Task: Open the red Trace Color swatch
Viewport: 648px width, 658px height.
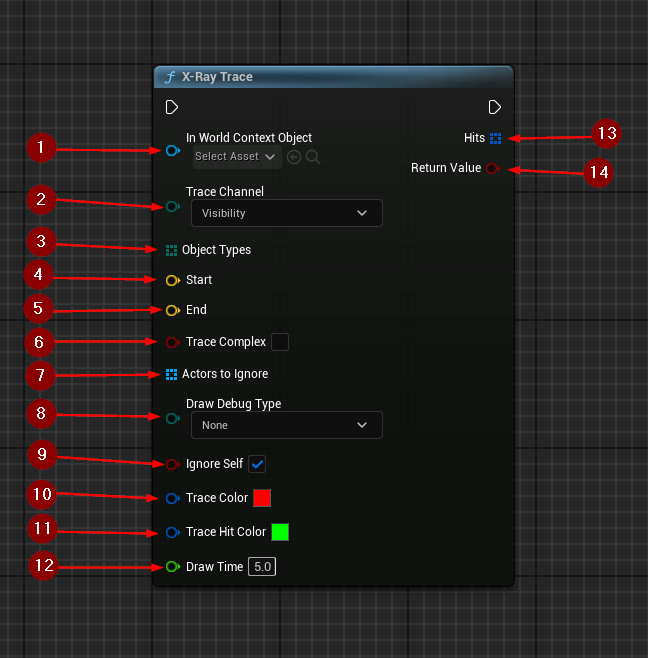Action: [x=262, y=498]
